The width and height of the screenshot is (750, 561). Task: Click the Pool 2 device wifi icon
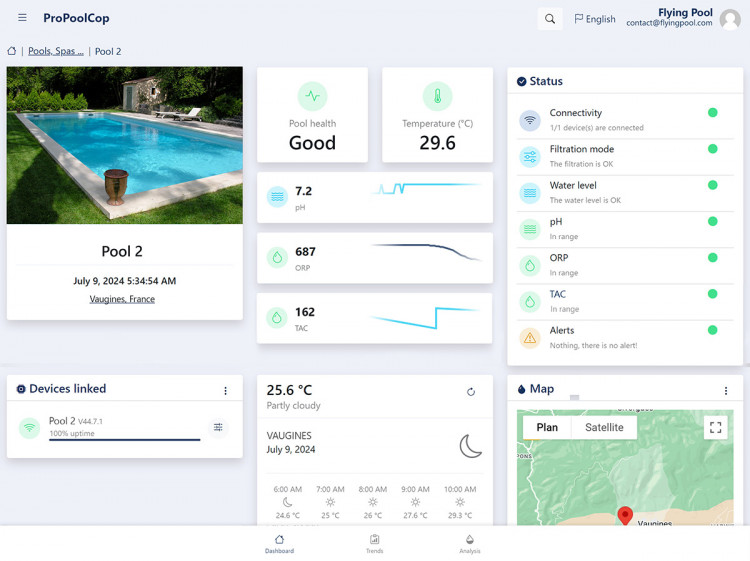pos(29,427)
